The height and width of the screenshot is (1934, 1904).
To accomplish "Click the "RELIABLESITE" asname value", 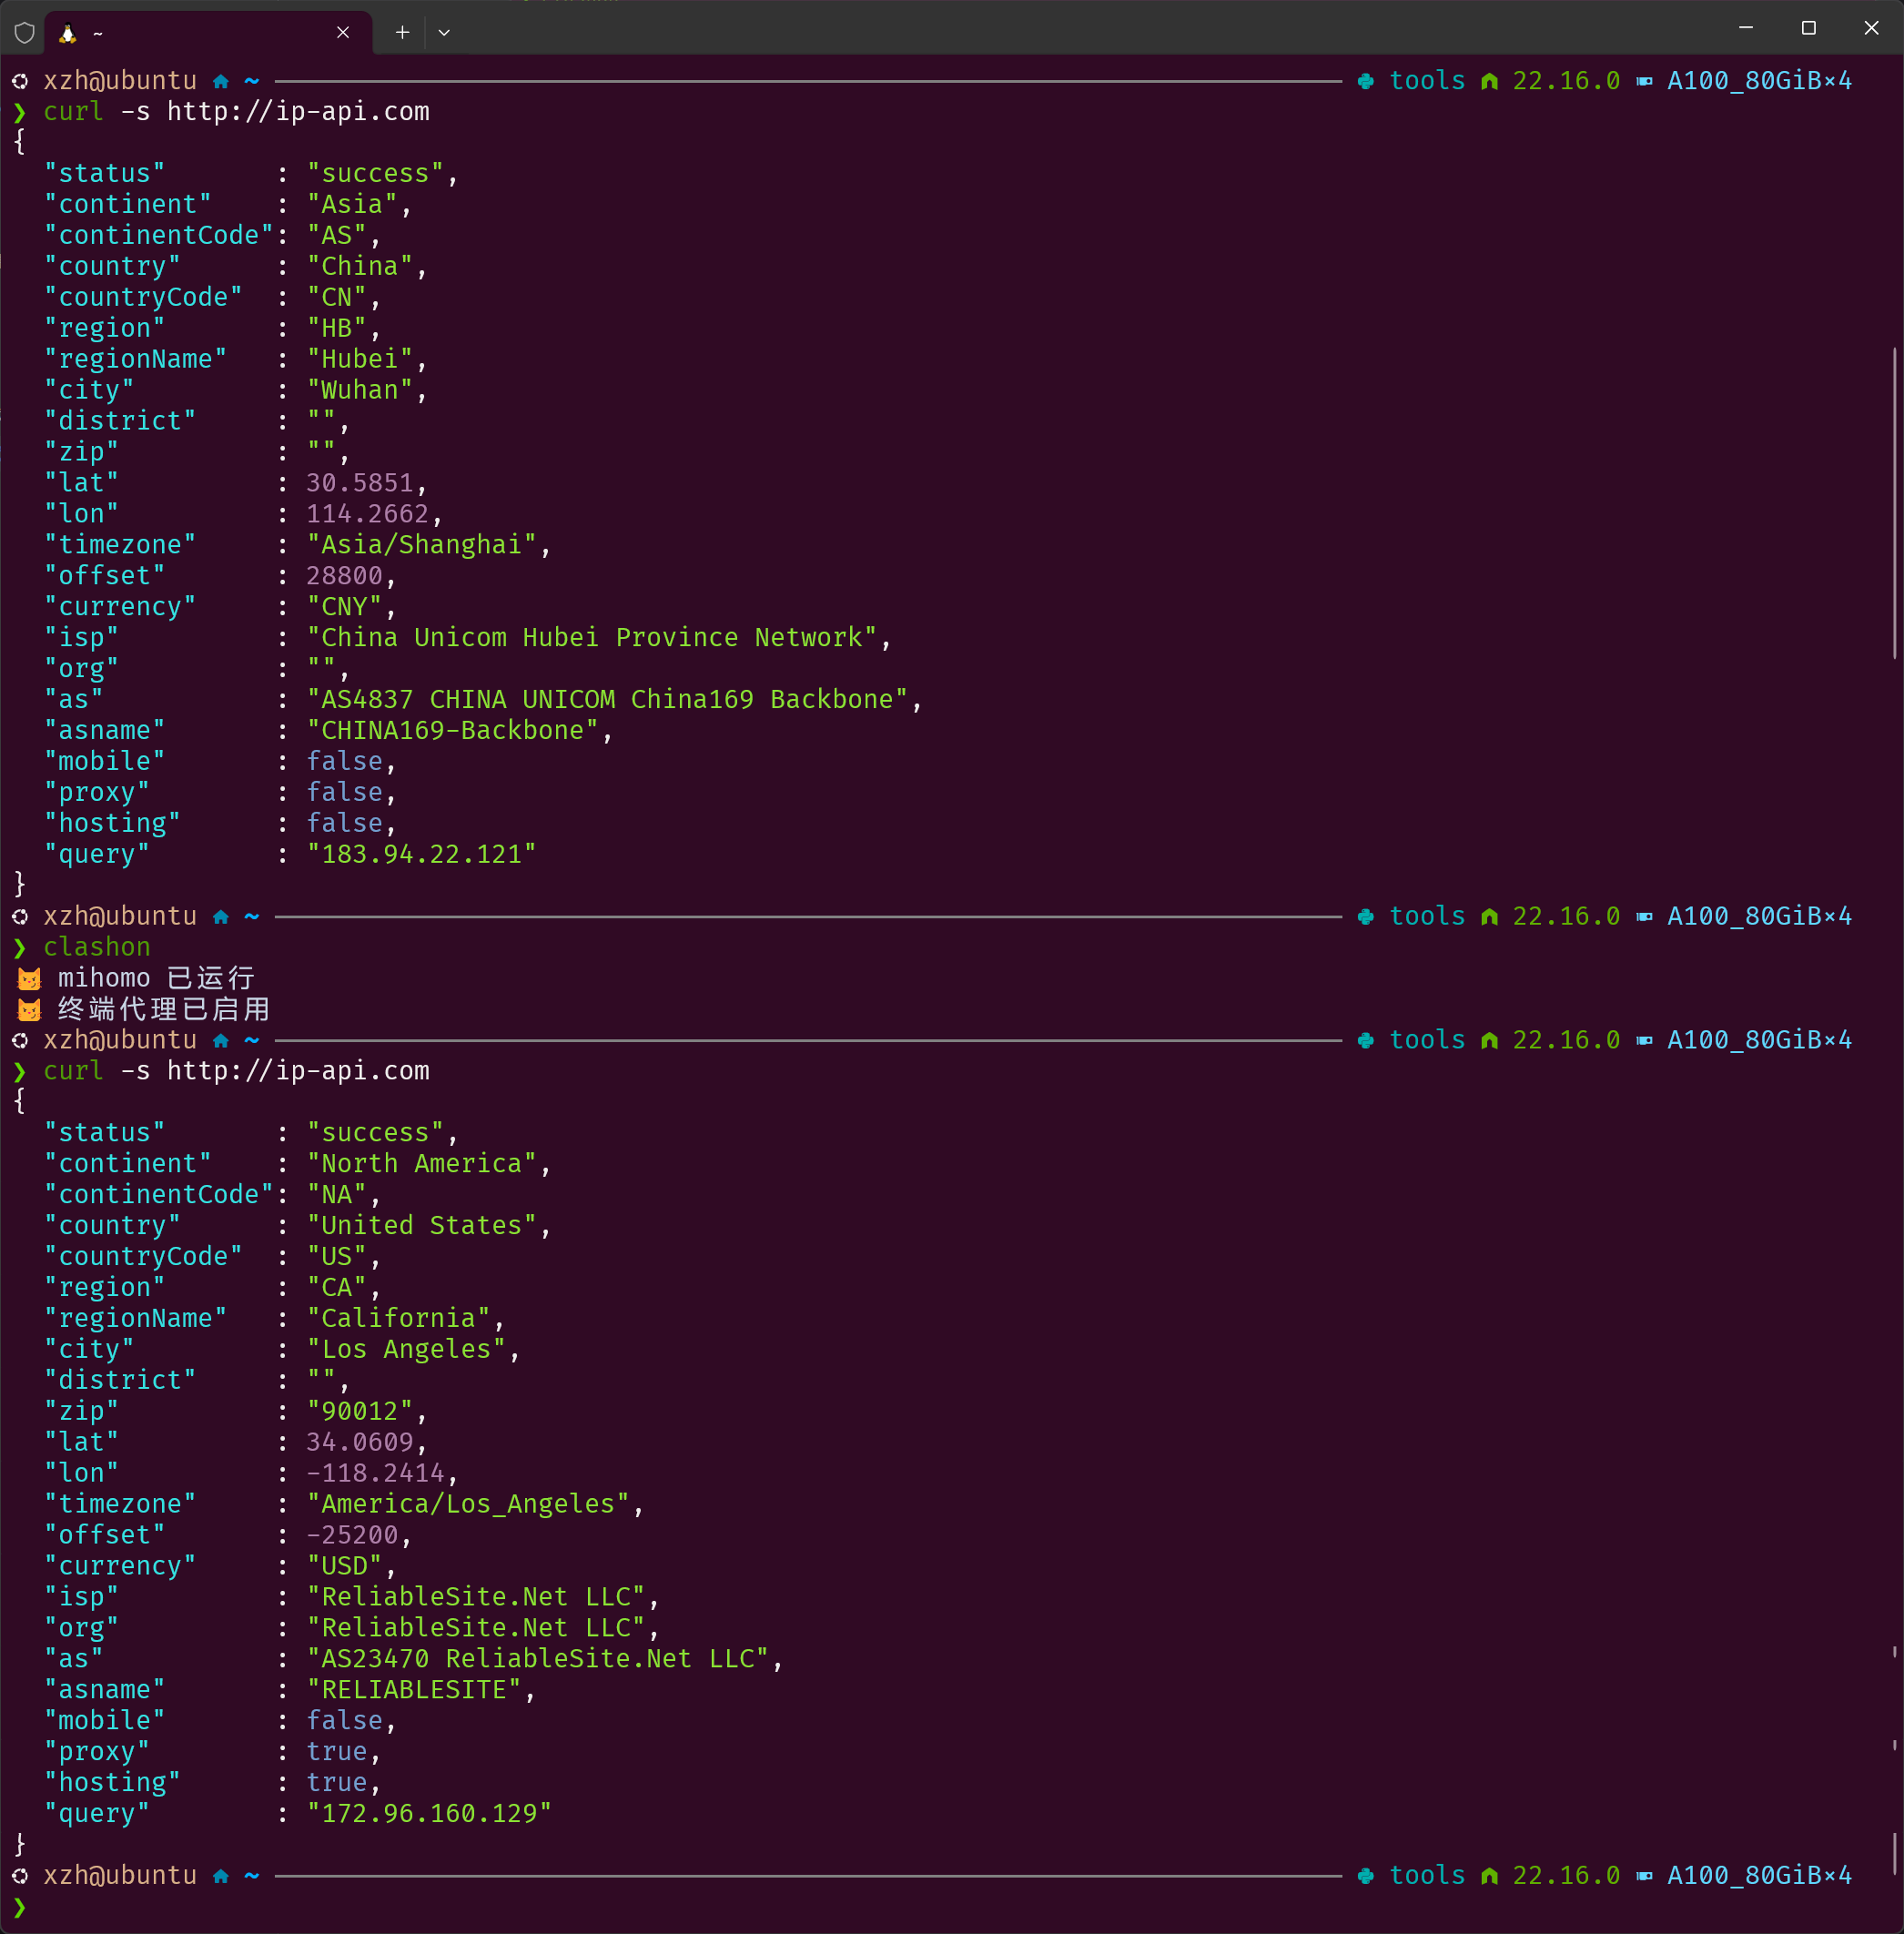I will pyautogui.click(x=414, y=1690).
